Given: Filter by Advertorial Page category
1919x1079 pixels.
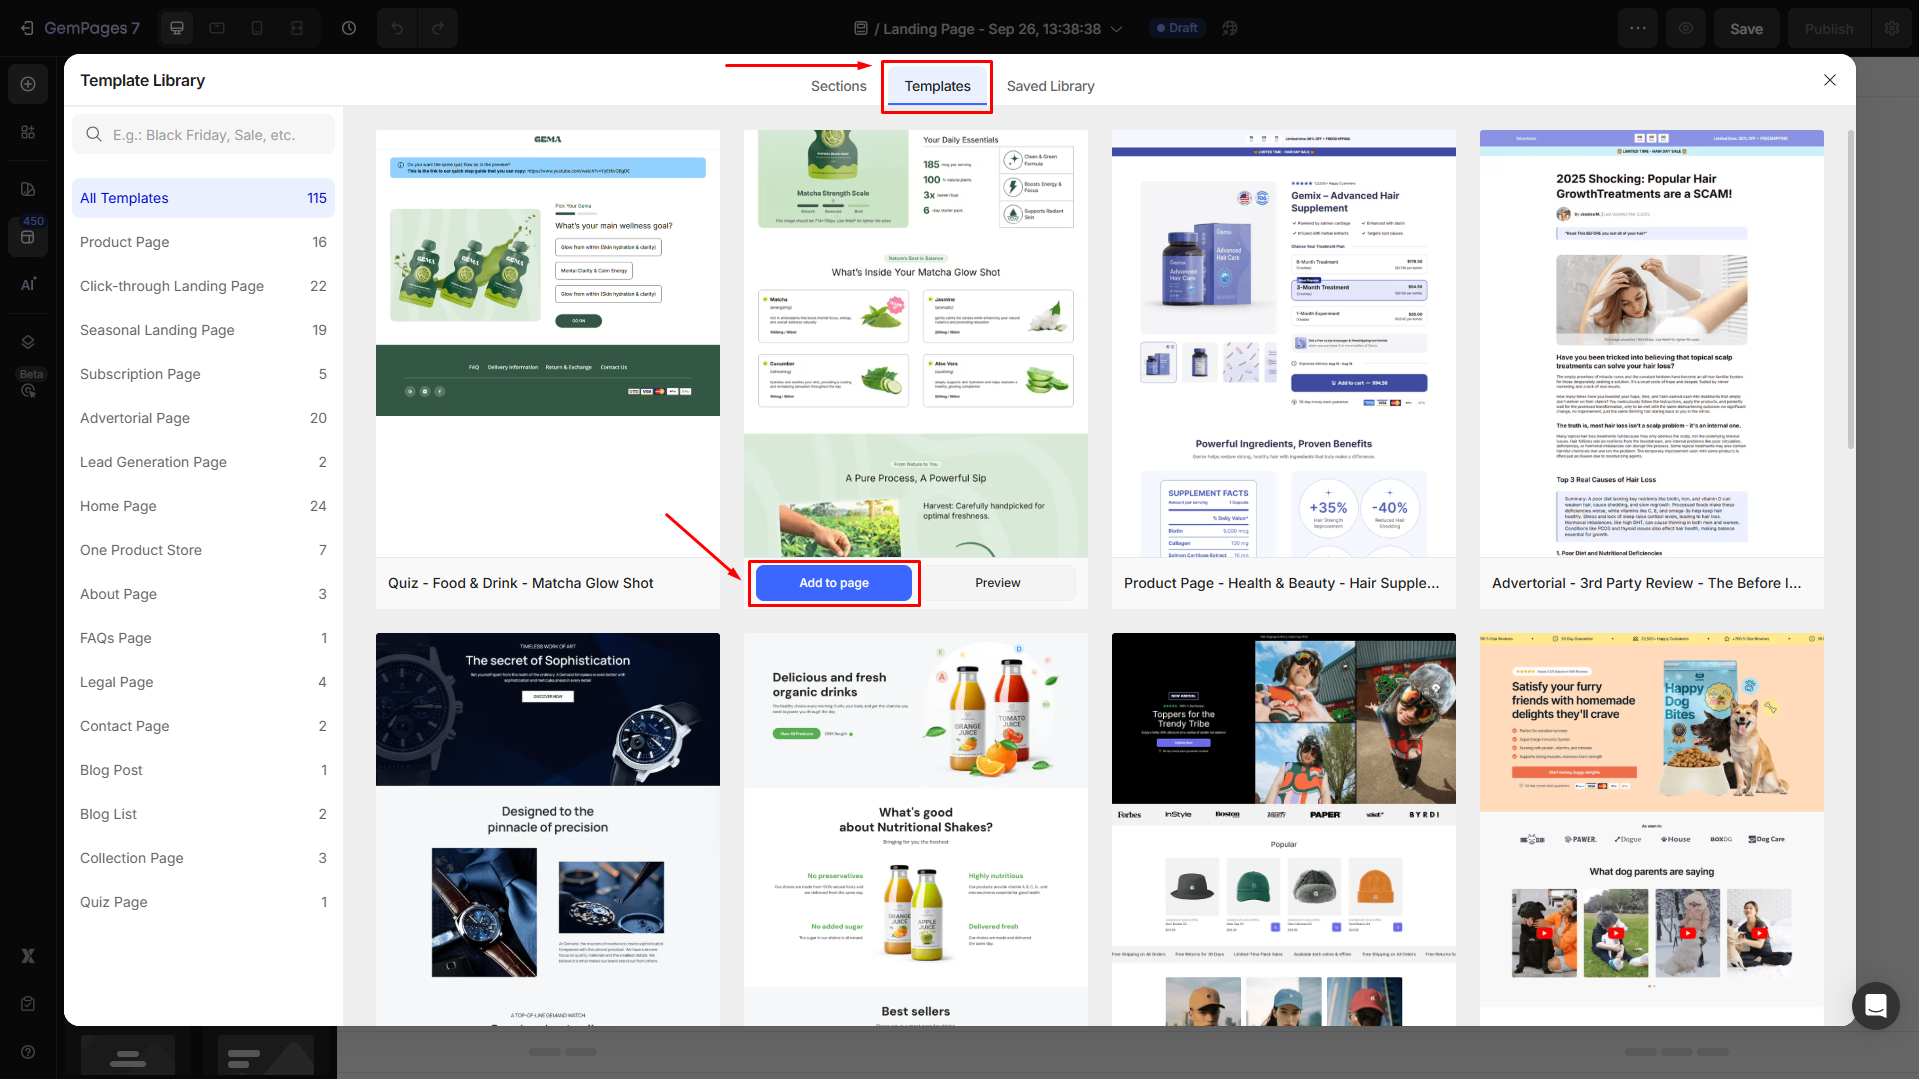Looking at the screenshot, I should [x=135, y=418].
